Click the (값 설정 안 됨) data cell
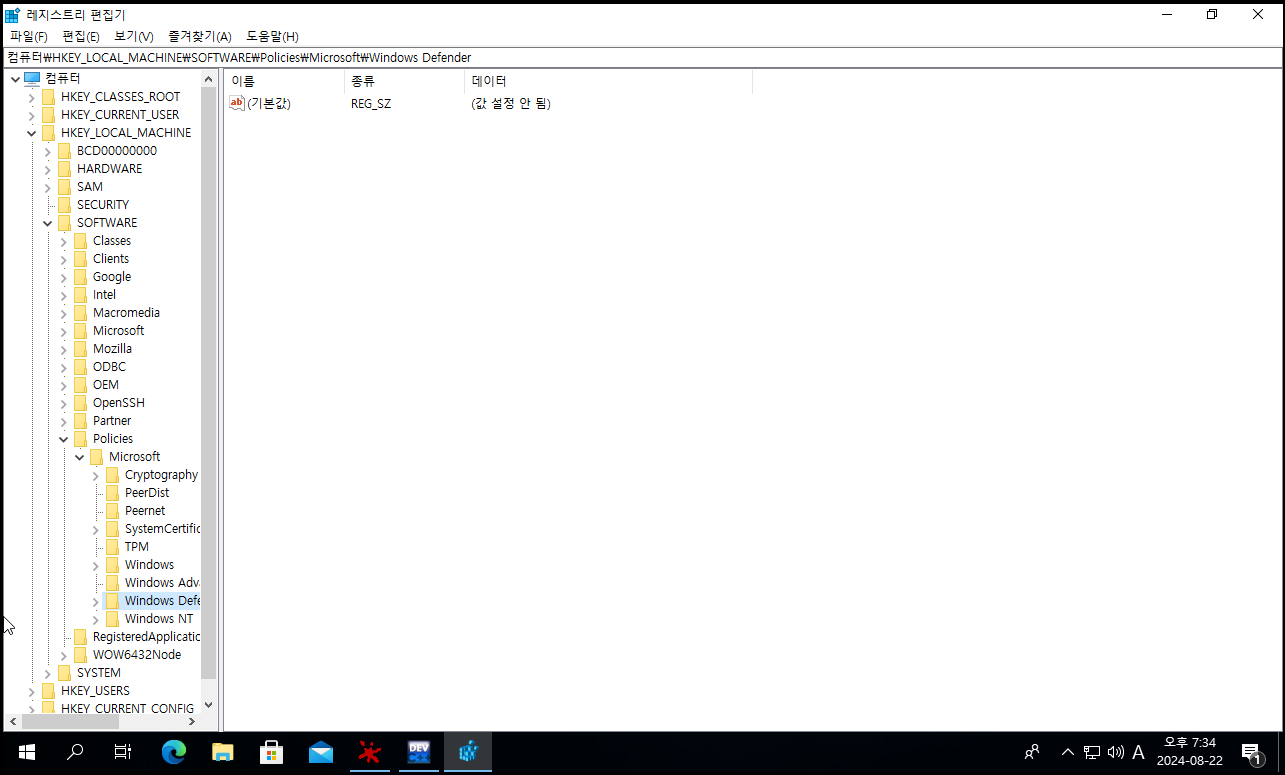This screenshot has height=775, width=1285. click(x=510, y=103)
